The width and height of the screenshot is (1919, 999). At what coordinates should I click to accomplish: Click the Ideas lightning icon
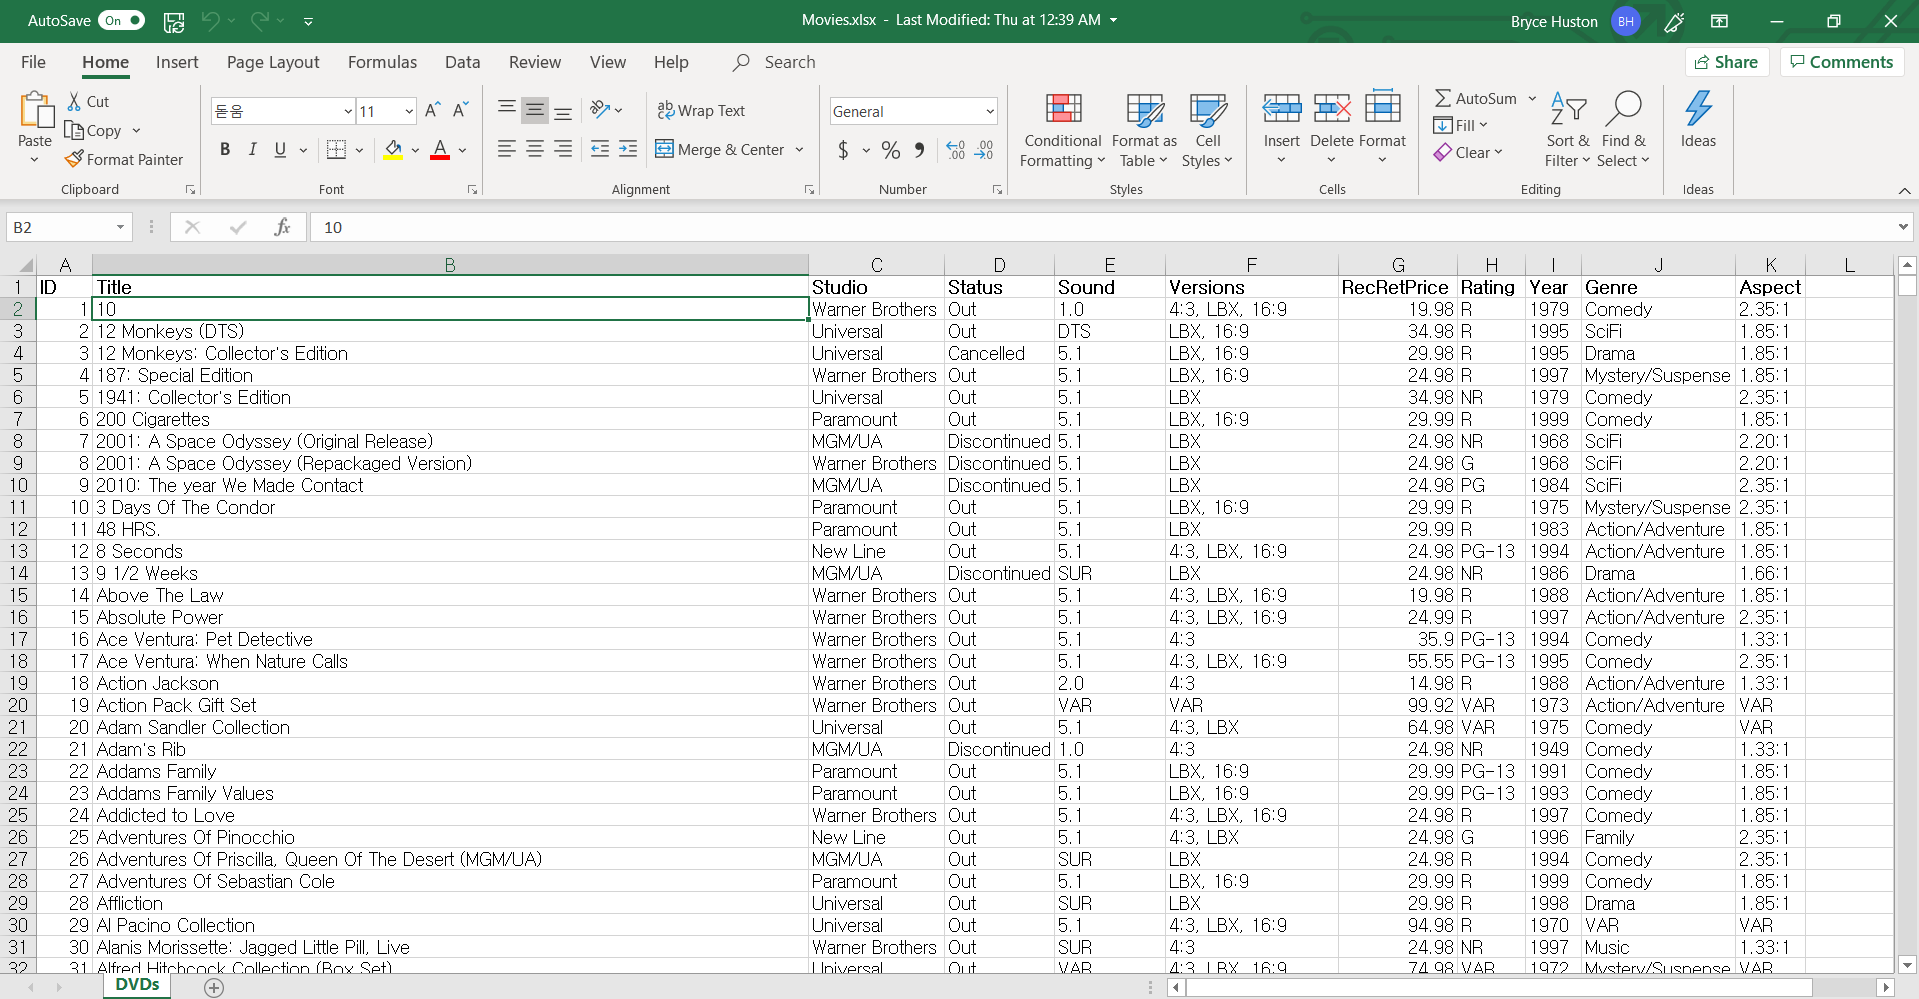(1698, 110)
